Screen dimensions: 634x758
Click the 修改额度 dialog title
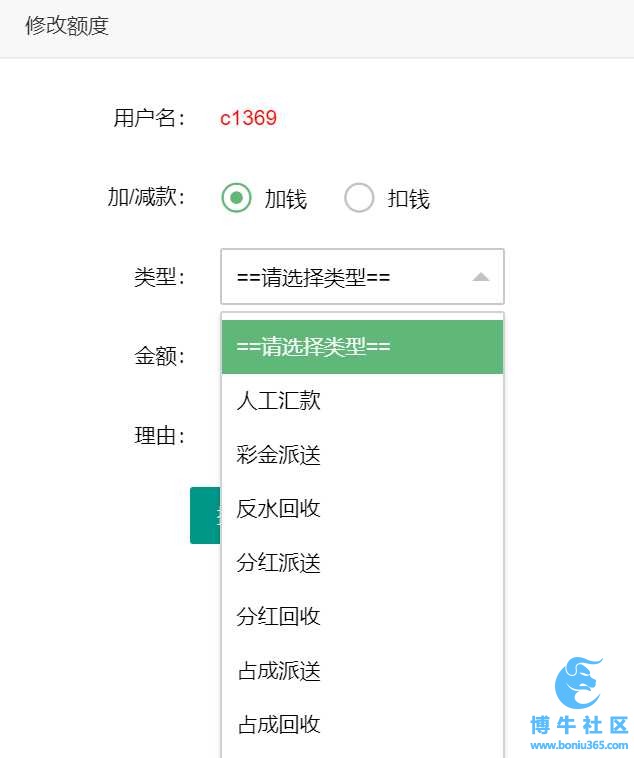click(x=67, y=26)
